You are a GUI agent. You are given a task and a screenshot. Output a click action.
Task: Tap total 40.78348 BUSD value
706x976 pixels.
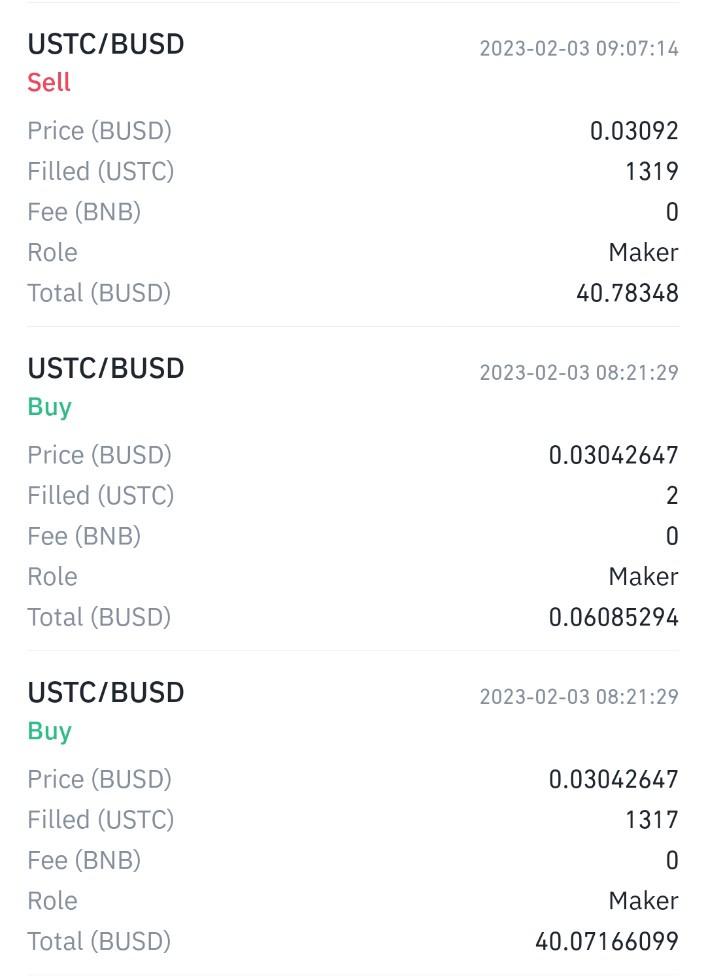(627, 293)
